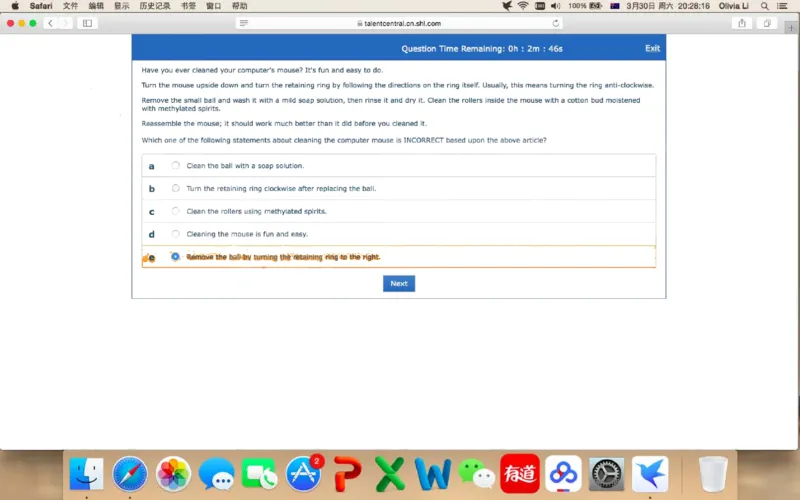
Task: Pick answer c about methylated spirits
Action: [x=176, y=211]
